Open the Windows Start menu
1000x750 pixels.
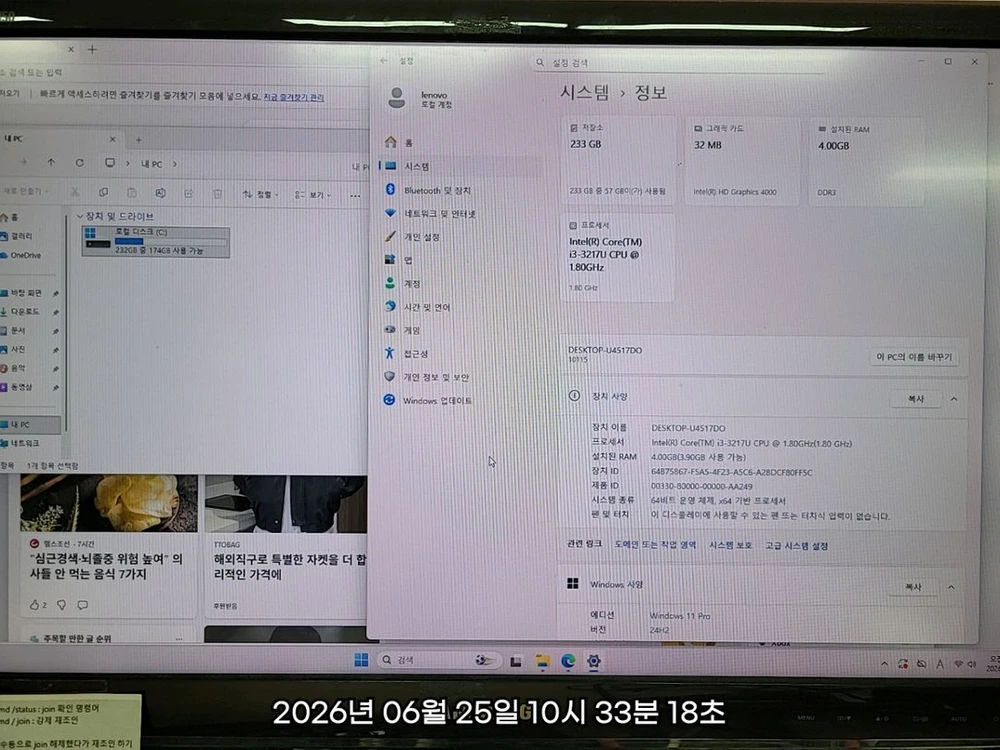361,660
